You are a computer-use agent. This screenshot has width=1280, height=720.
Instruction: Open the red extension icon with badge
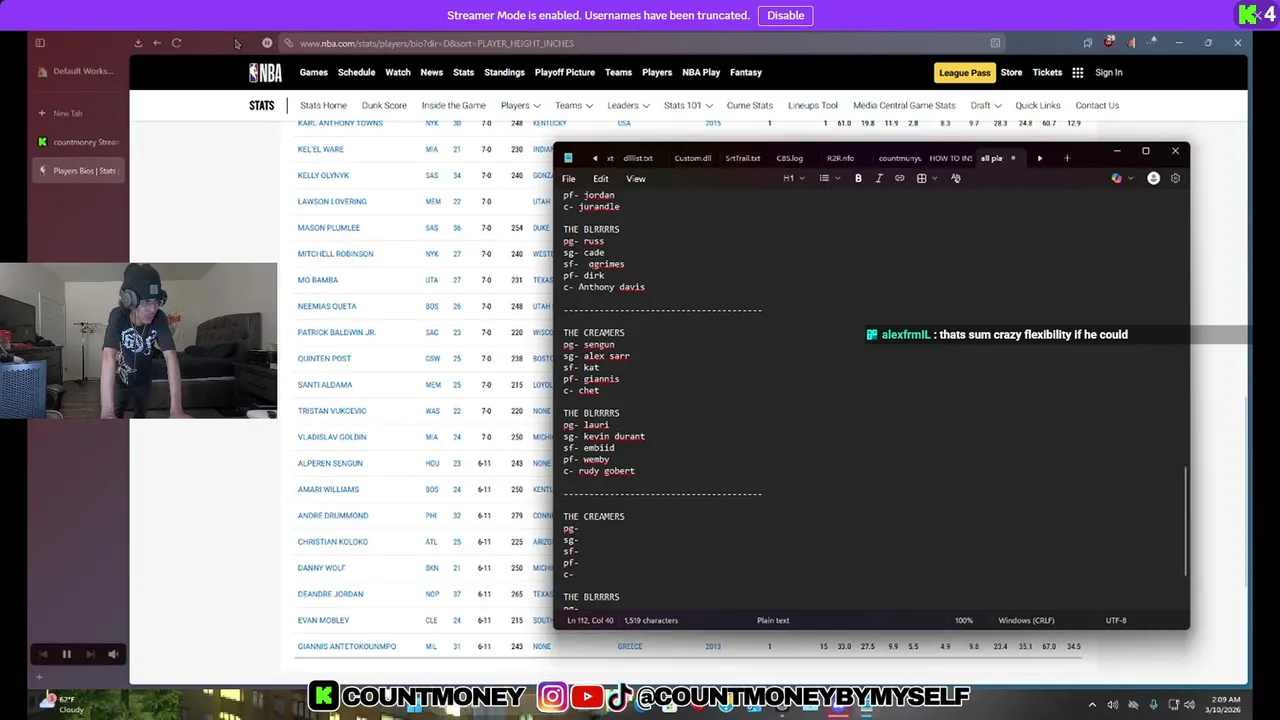click(1109, 42)
